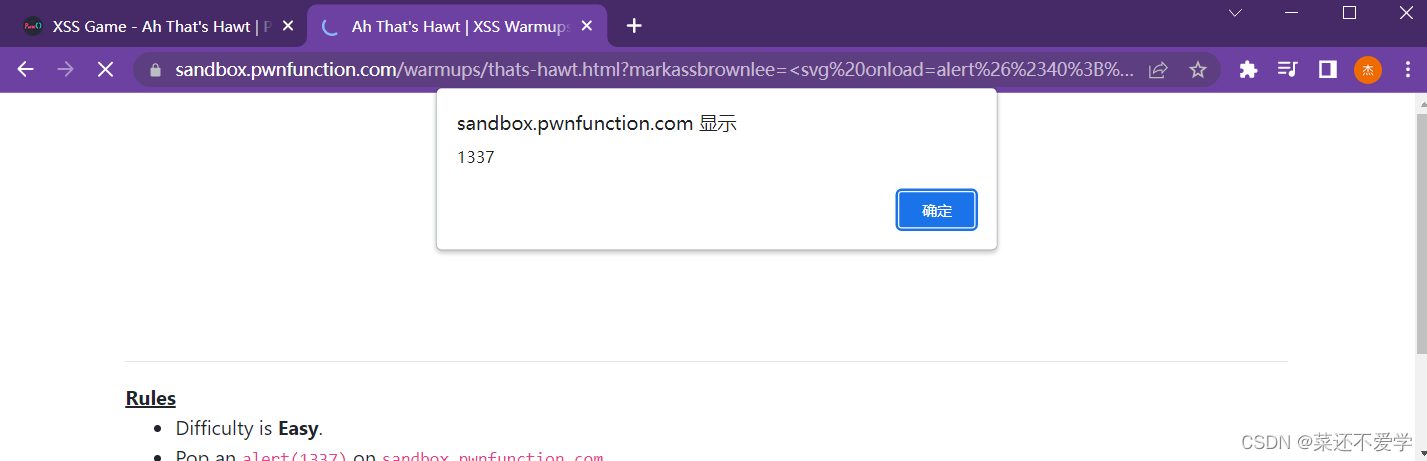
Task: Click the padlock site info icon
Action: [x=155, y=70]
